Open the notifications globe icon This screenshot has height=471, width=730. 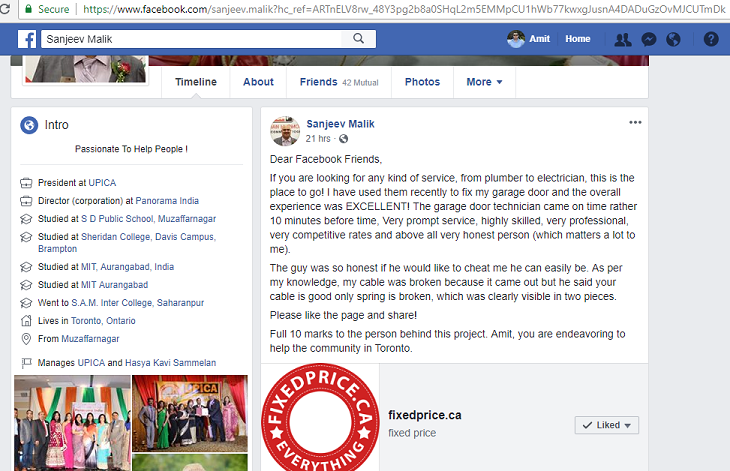click(673, 39)
